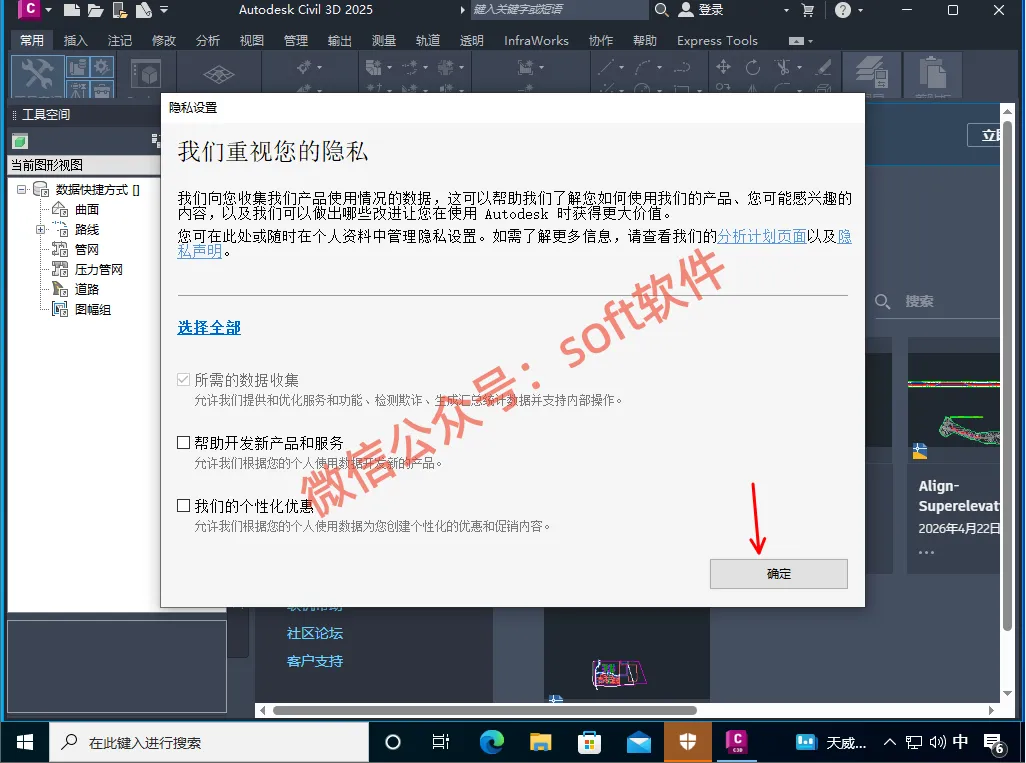Click the Toolspace hammer-wrench ribbon icon
Viewport: 1026px width, 763px height.
point(37,75)
